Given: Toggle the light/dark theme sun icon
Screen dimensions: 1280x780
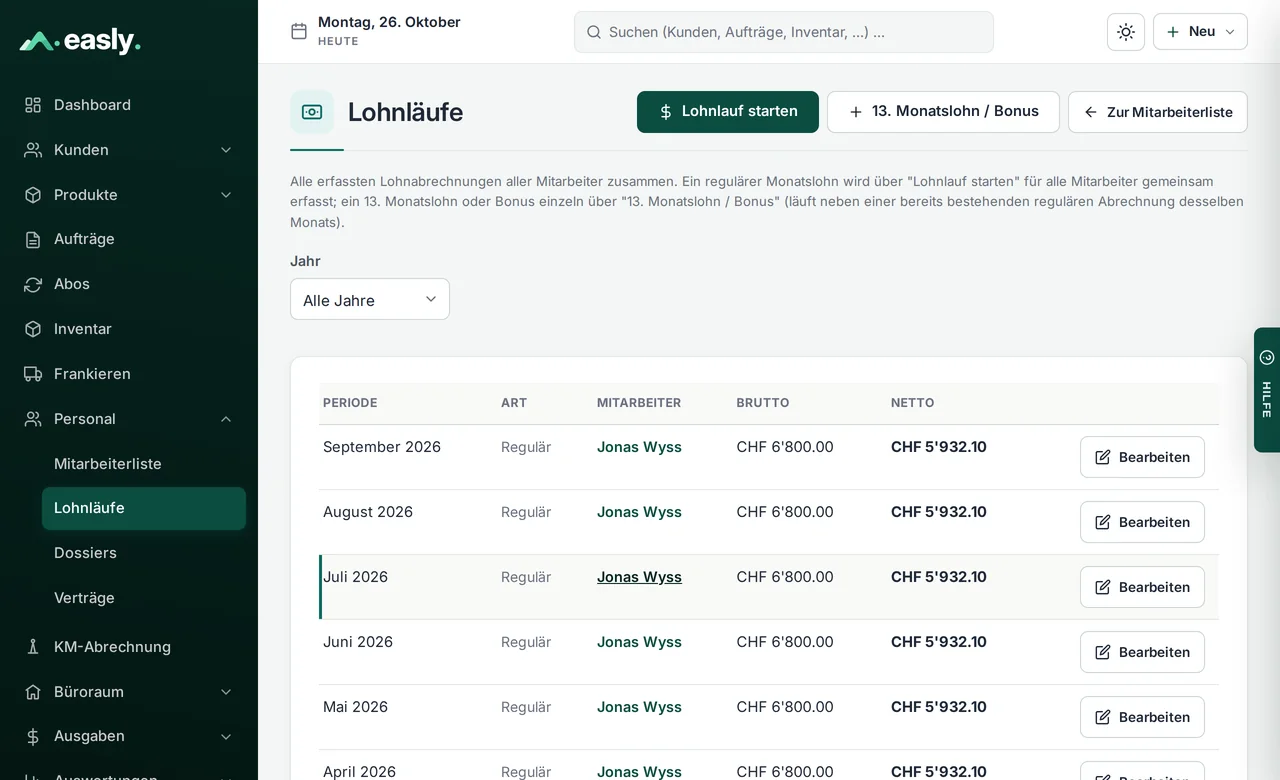Looking at the screenshot, I should tap(1126, 32).
